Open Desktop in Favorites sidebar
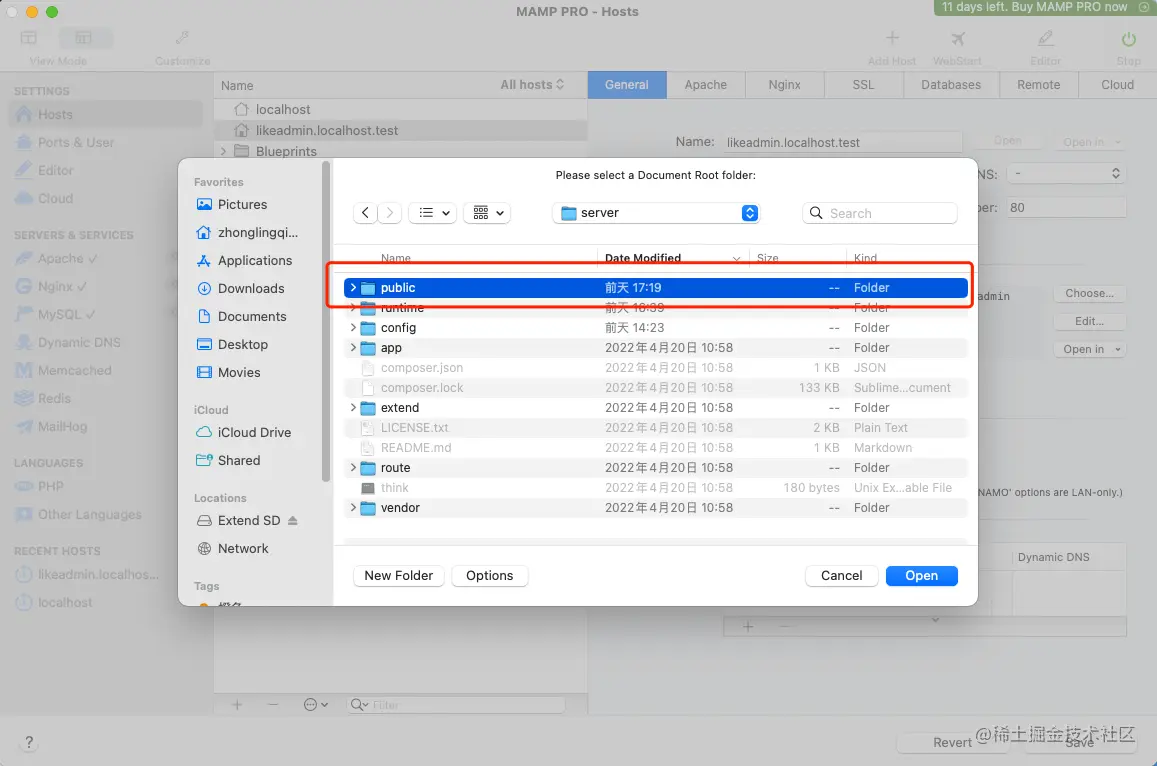 pos(232,345)
